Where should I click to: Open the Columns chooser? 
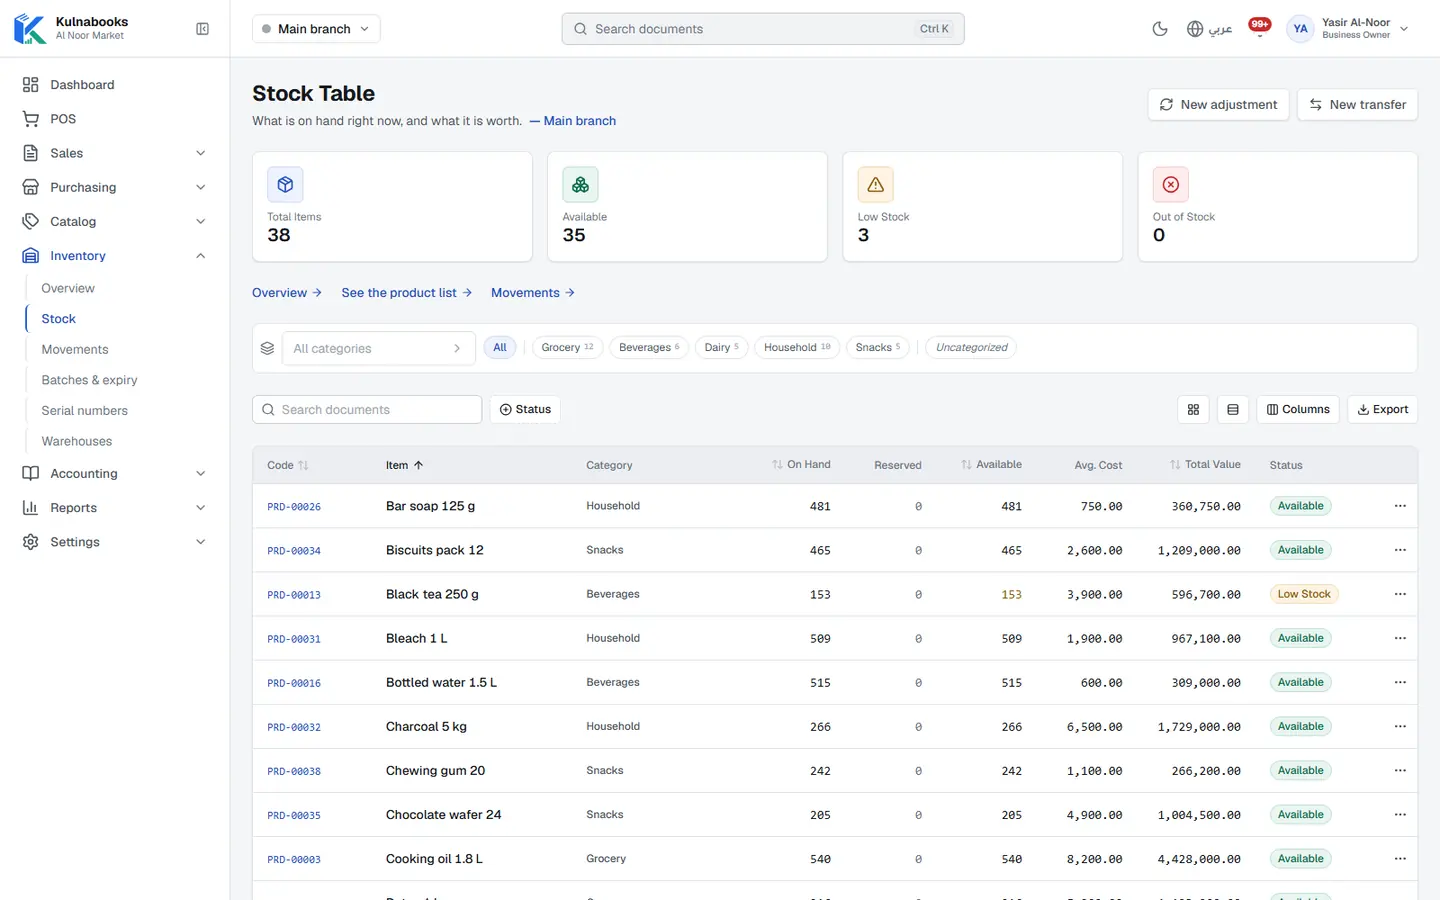tap(1298, 409)
